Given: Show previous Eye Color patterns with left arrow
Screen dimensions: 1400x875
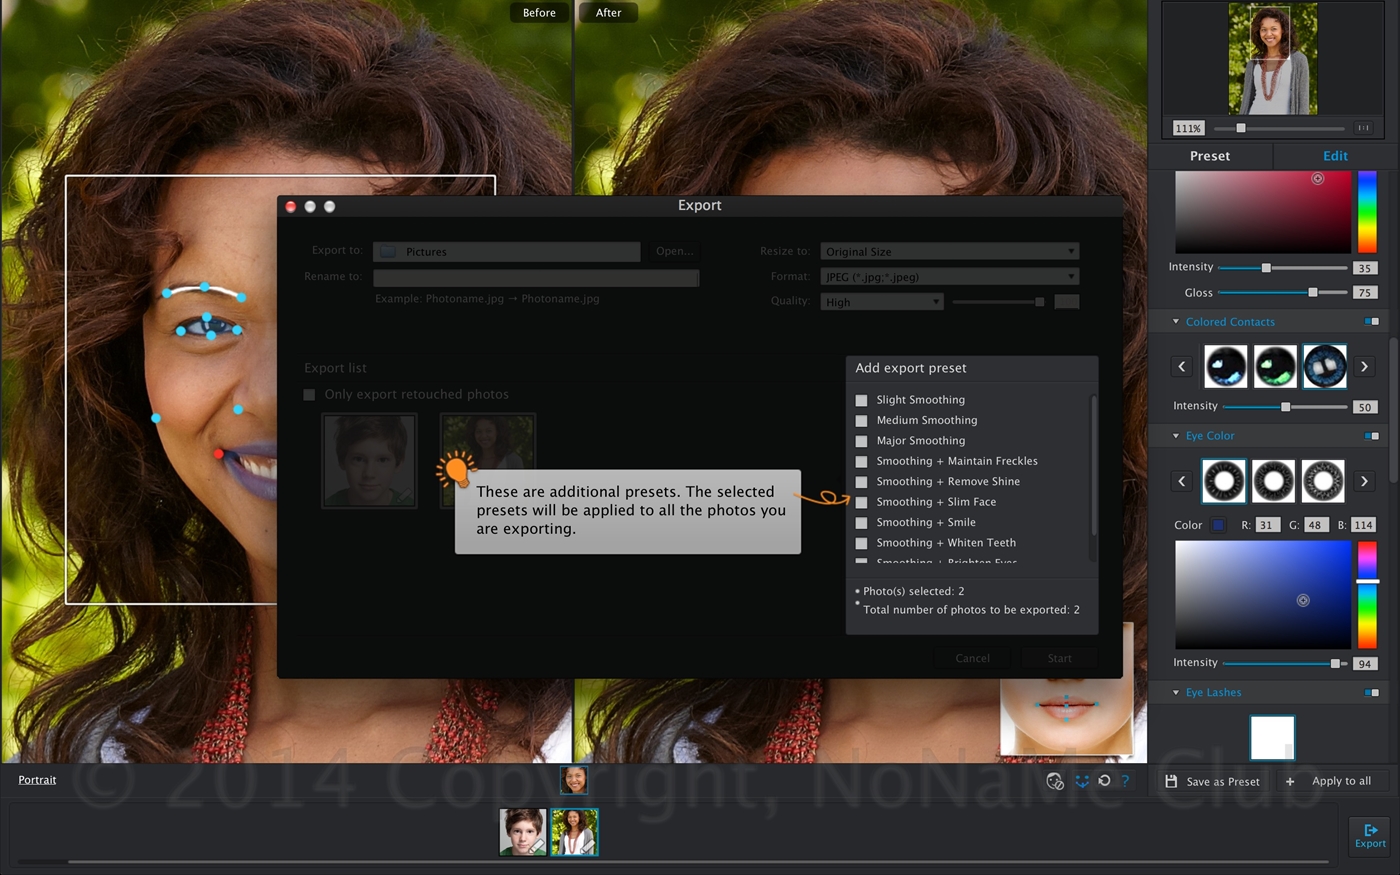Looking at the screenshot, I should (1182, 481).
